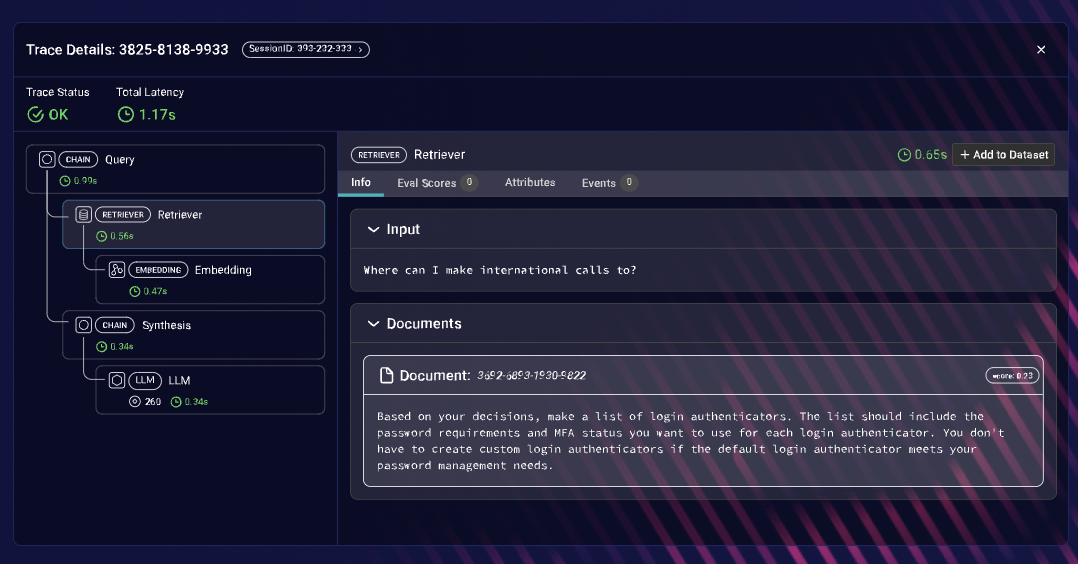Click the Document file icon
This screenshot has width=1078, height=564.
386,375
